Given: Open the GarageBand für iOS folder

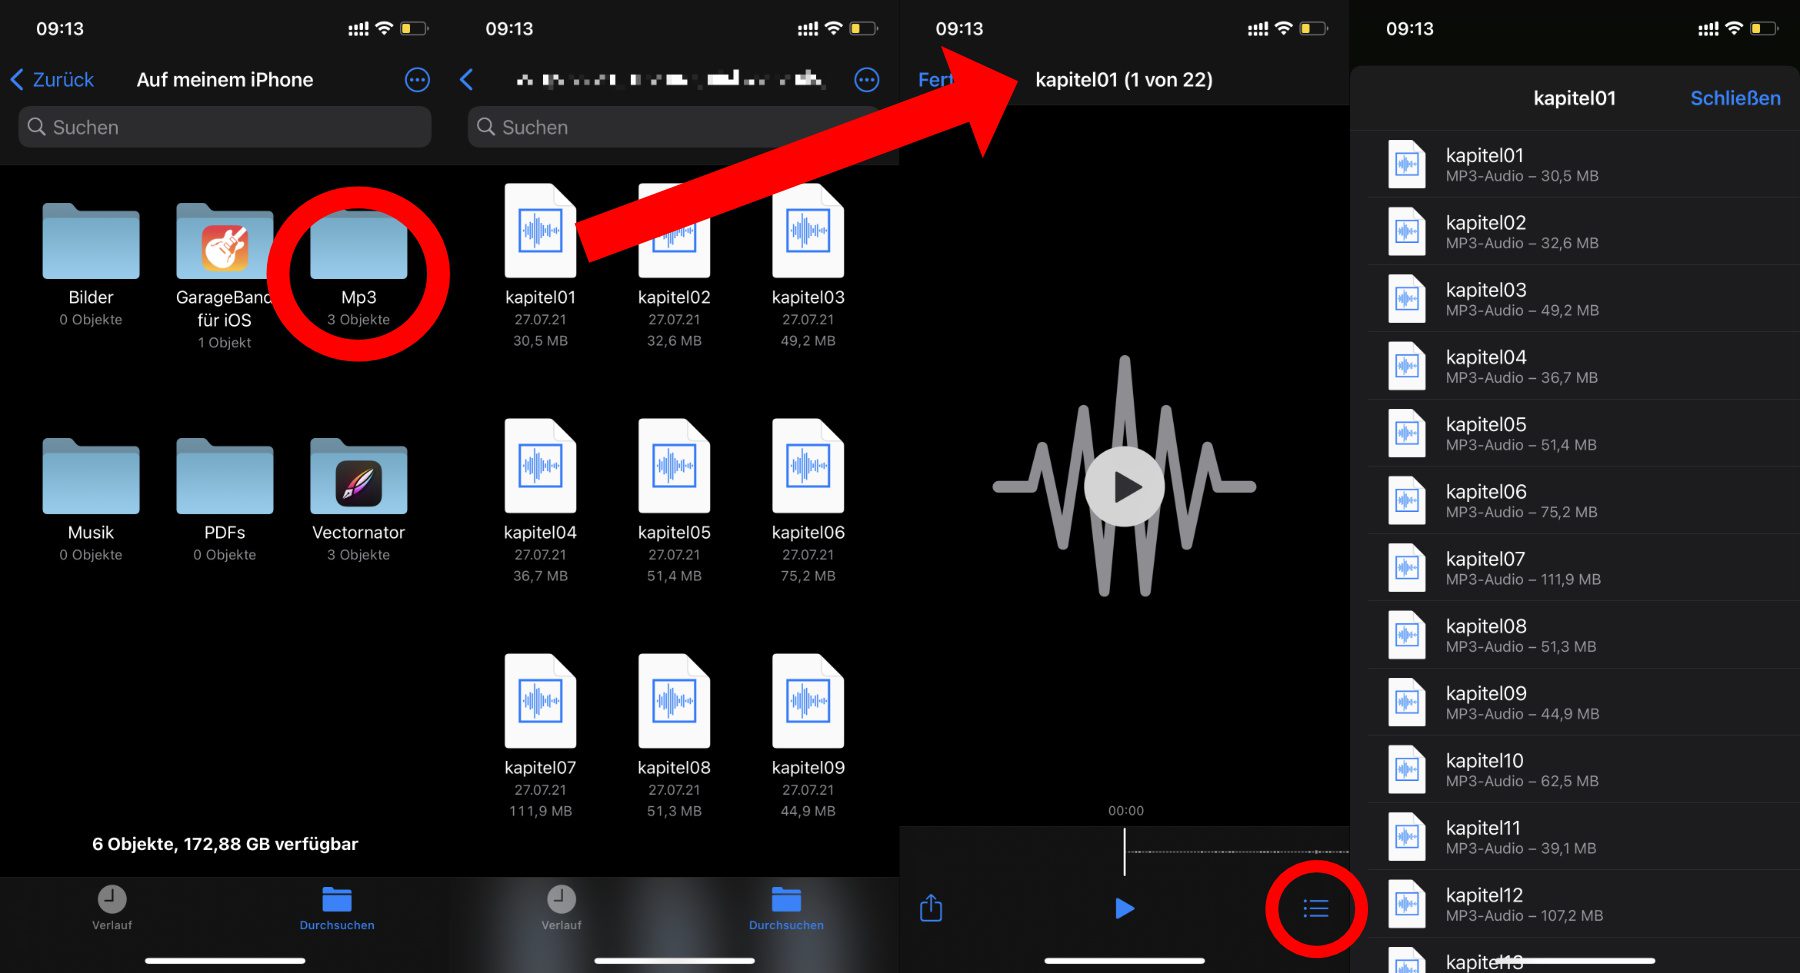Looking at the screenshot, I should [x=224, y=242].
